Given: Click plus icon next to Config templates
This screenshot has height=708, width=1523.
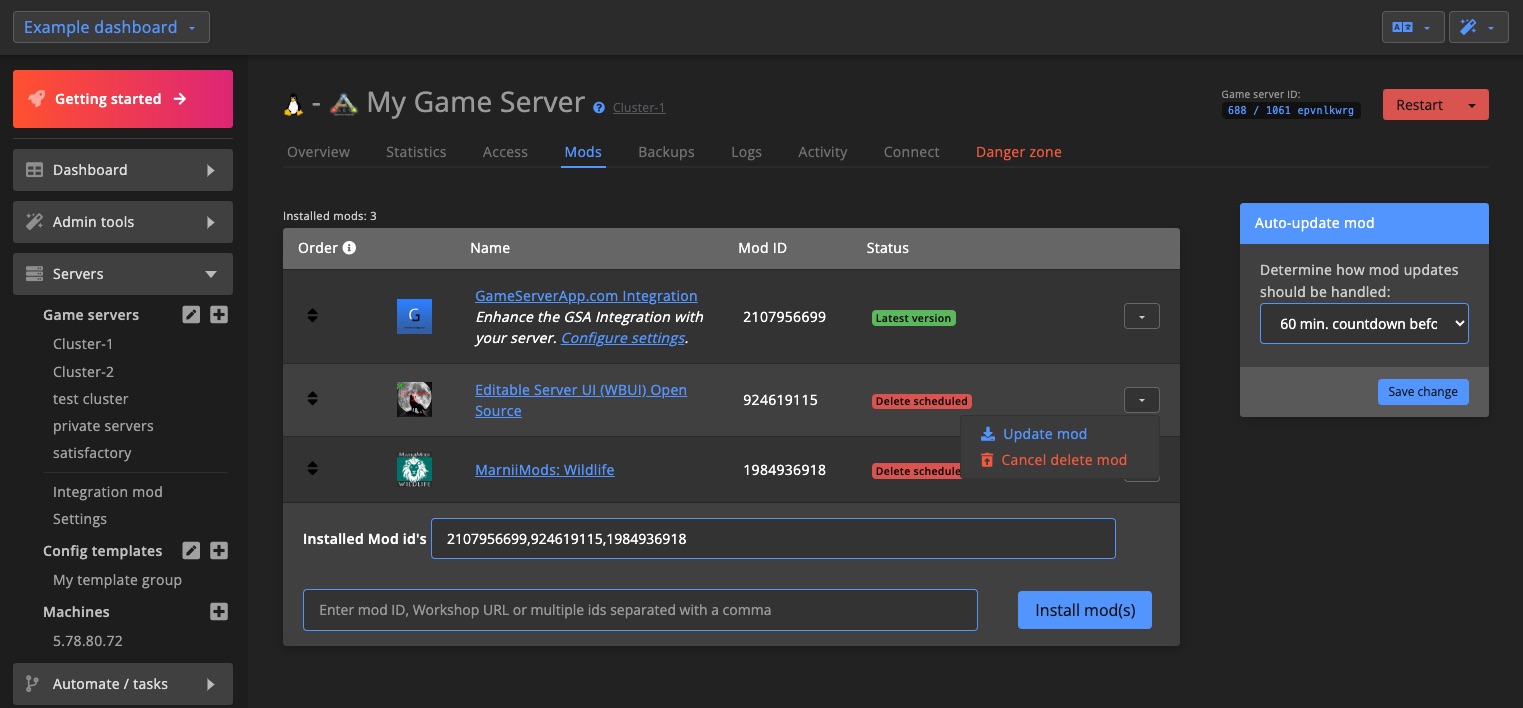Looking at the screenshot, I should (219, 551).
